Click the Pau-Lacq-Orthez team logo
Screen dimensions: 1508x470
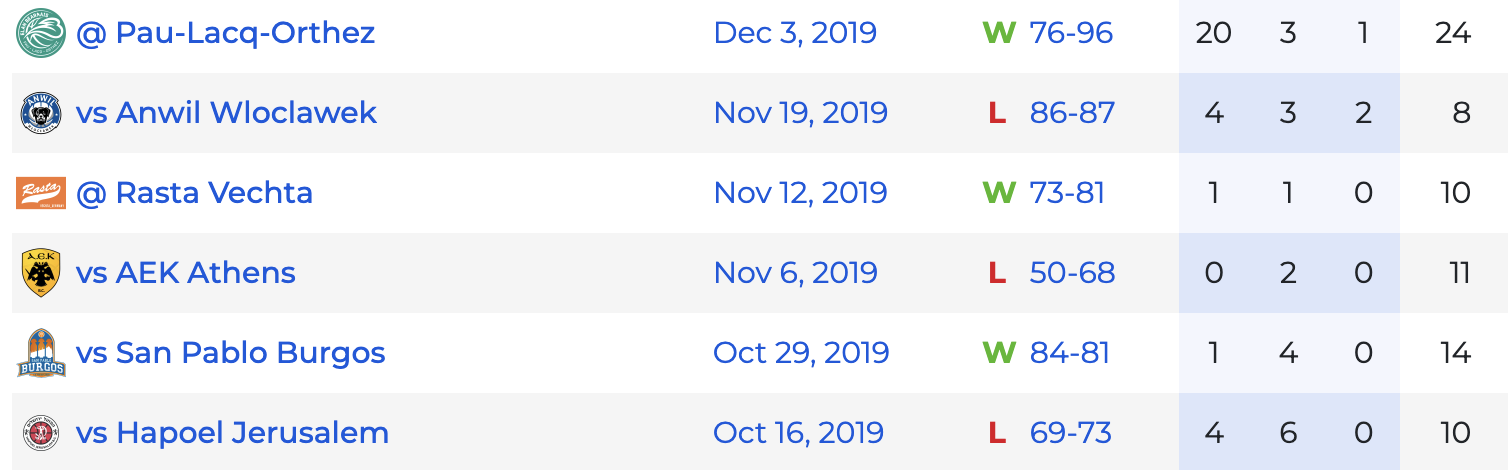point(41,32)
